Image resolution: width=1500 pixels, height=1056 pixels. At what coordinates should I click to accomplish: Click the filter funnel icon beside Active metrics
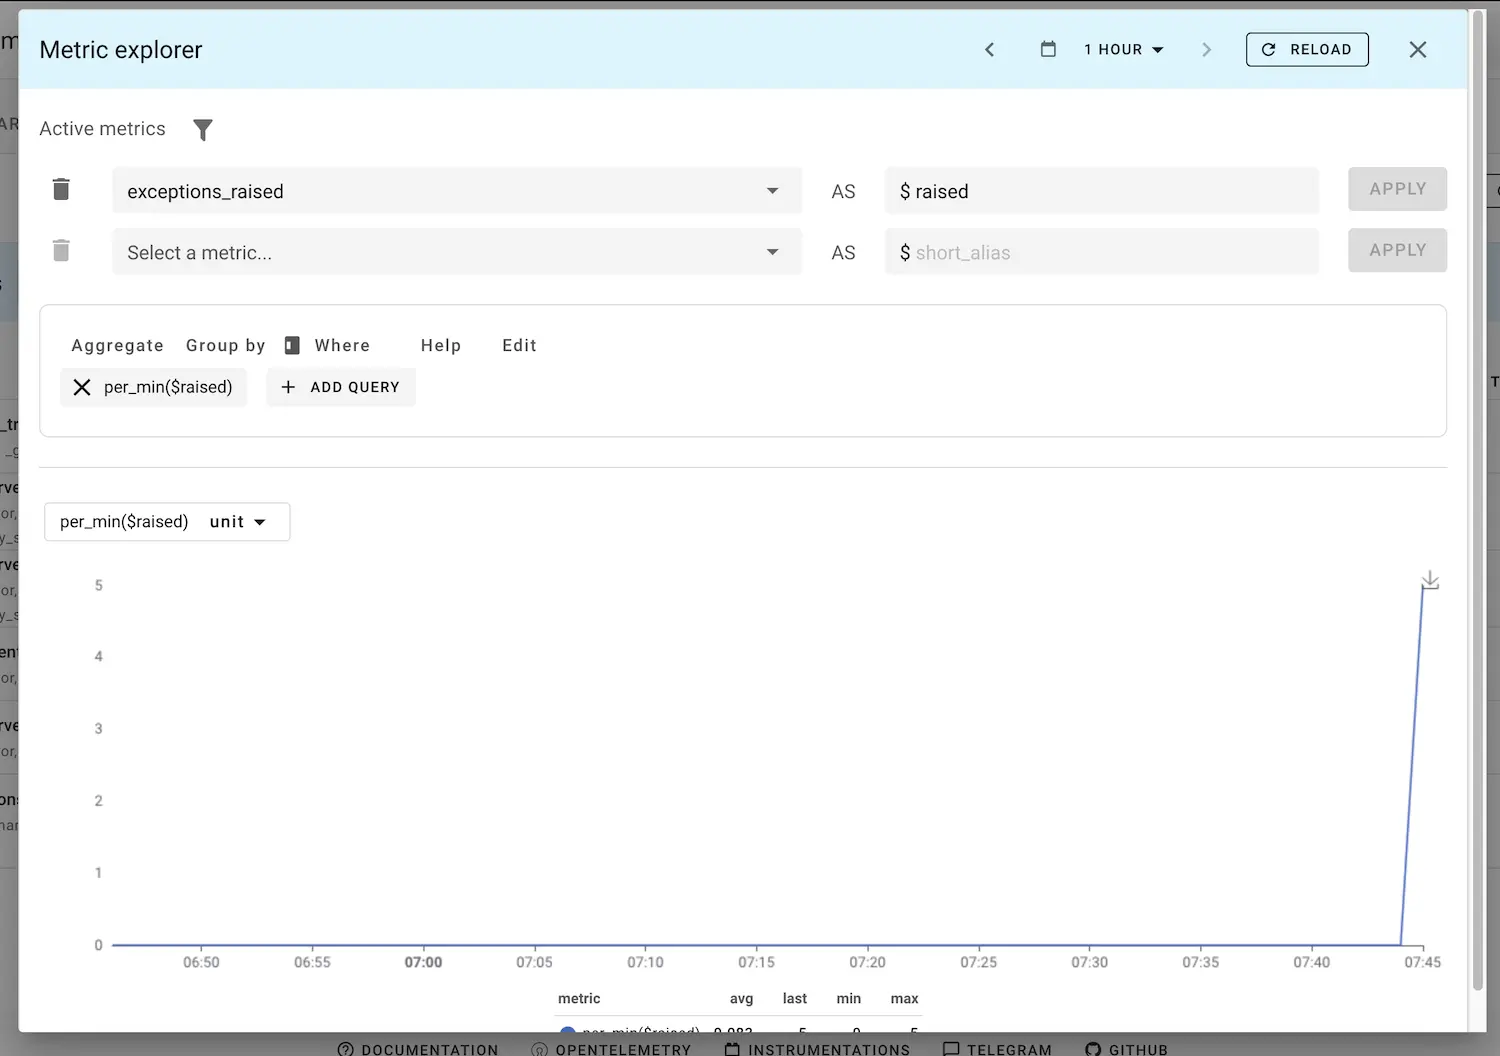coord(203,130)
